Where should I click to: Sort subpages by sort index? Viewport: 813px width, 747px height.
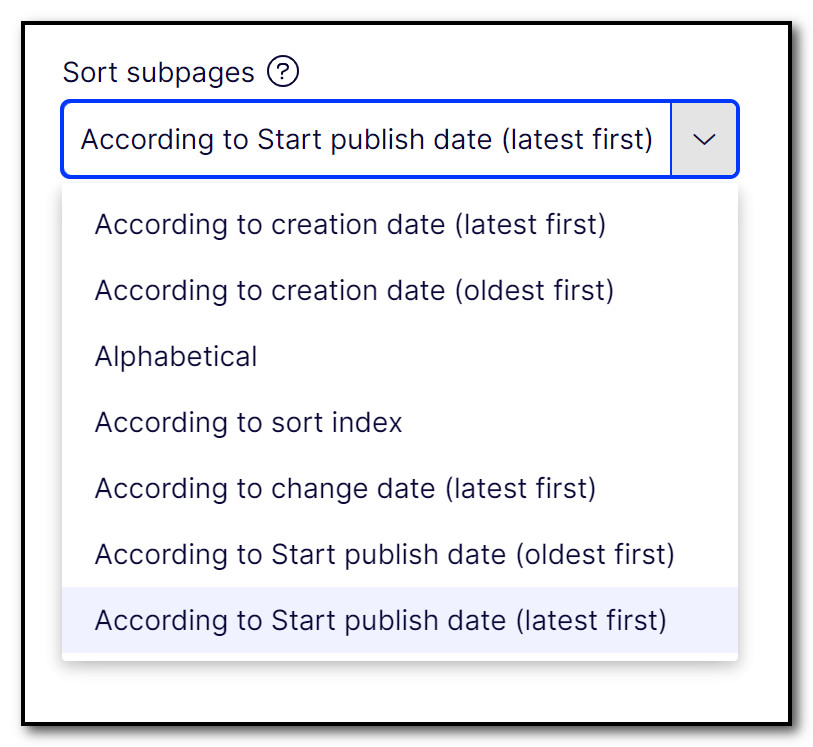pos(400,422)
